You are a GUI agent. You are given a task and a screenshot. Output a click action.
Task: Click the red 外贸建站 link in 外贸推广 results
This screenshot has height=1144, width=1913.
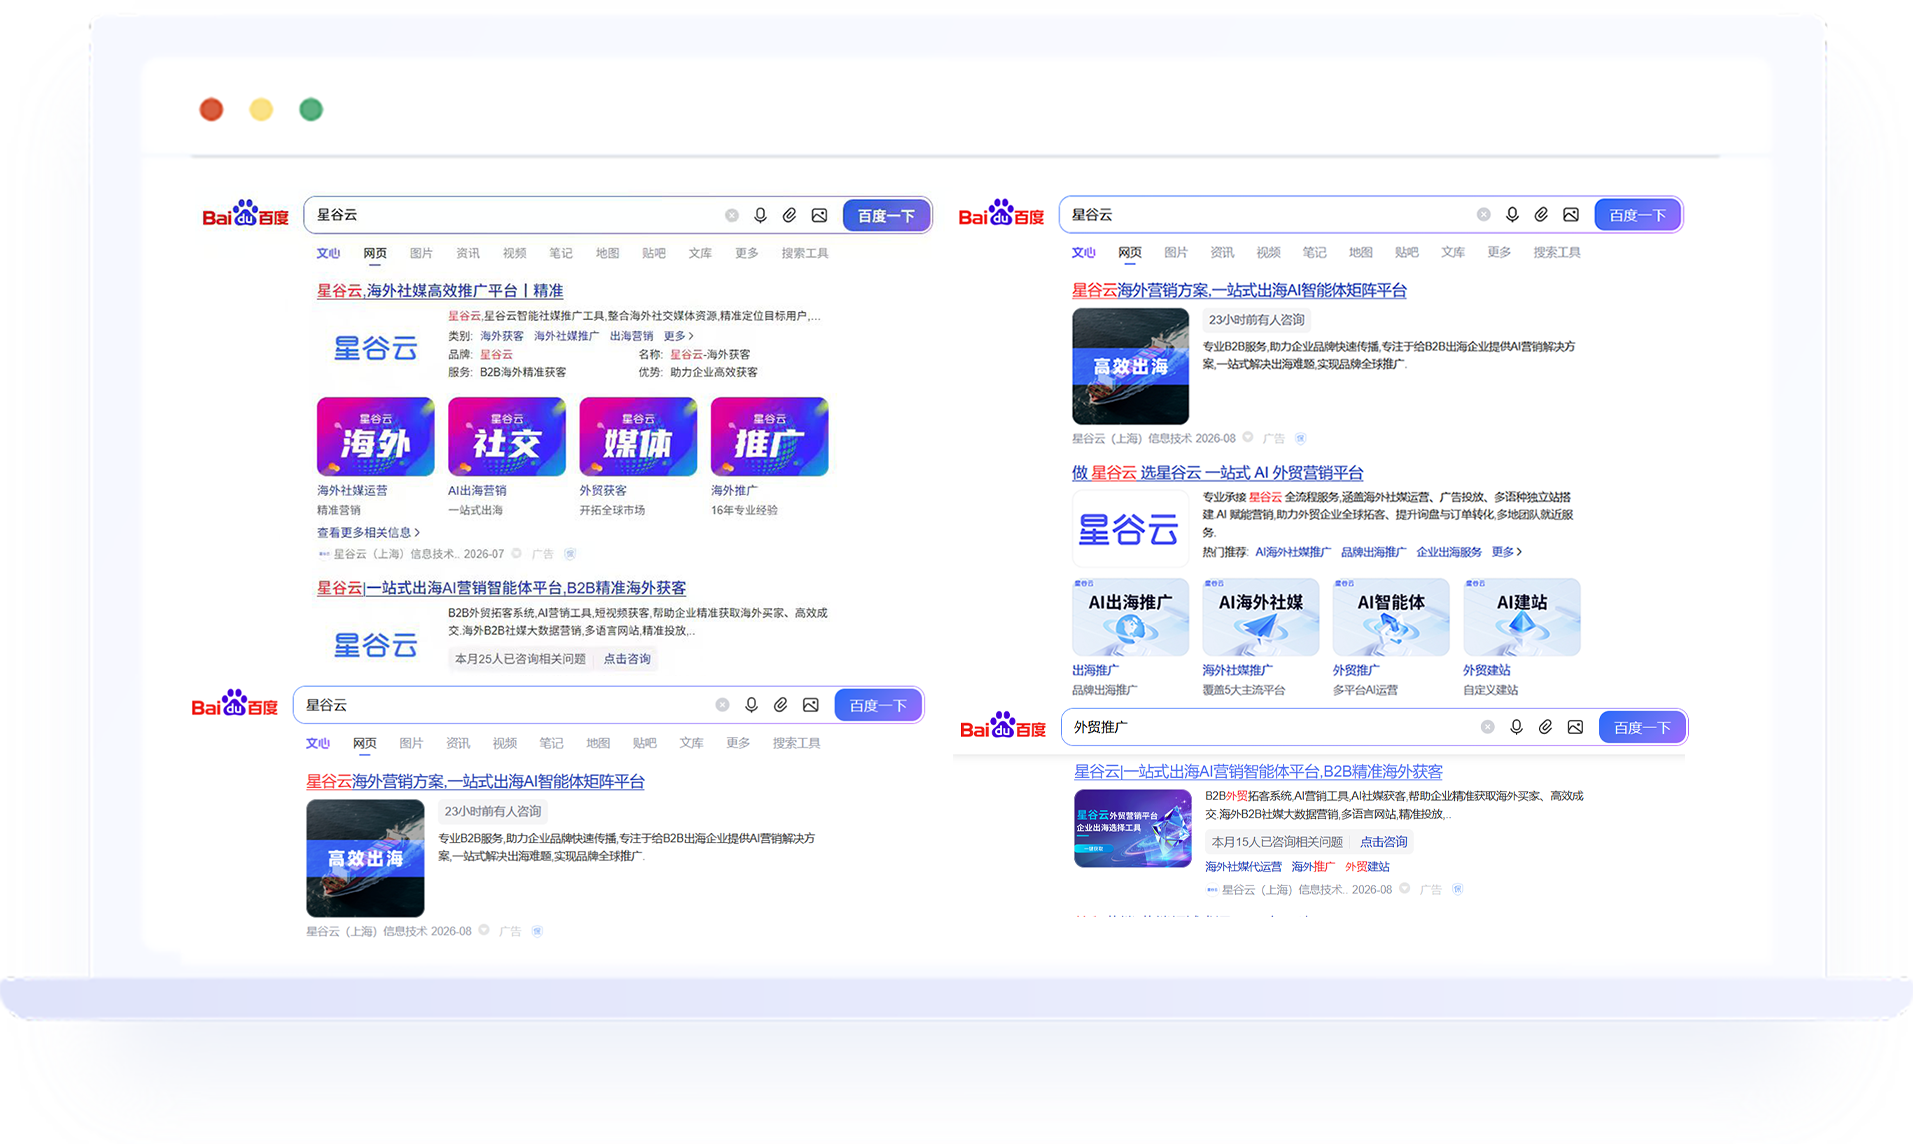coord(1367,867)
